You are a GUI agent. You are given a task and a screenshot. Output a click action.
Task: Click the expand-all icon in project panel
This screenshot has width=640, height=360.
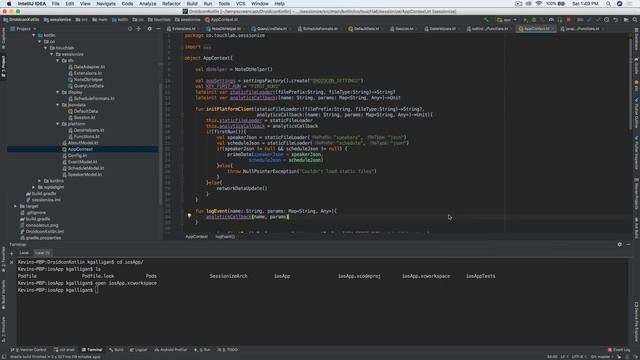click(x=139, y=29)
